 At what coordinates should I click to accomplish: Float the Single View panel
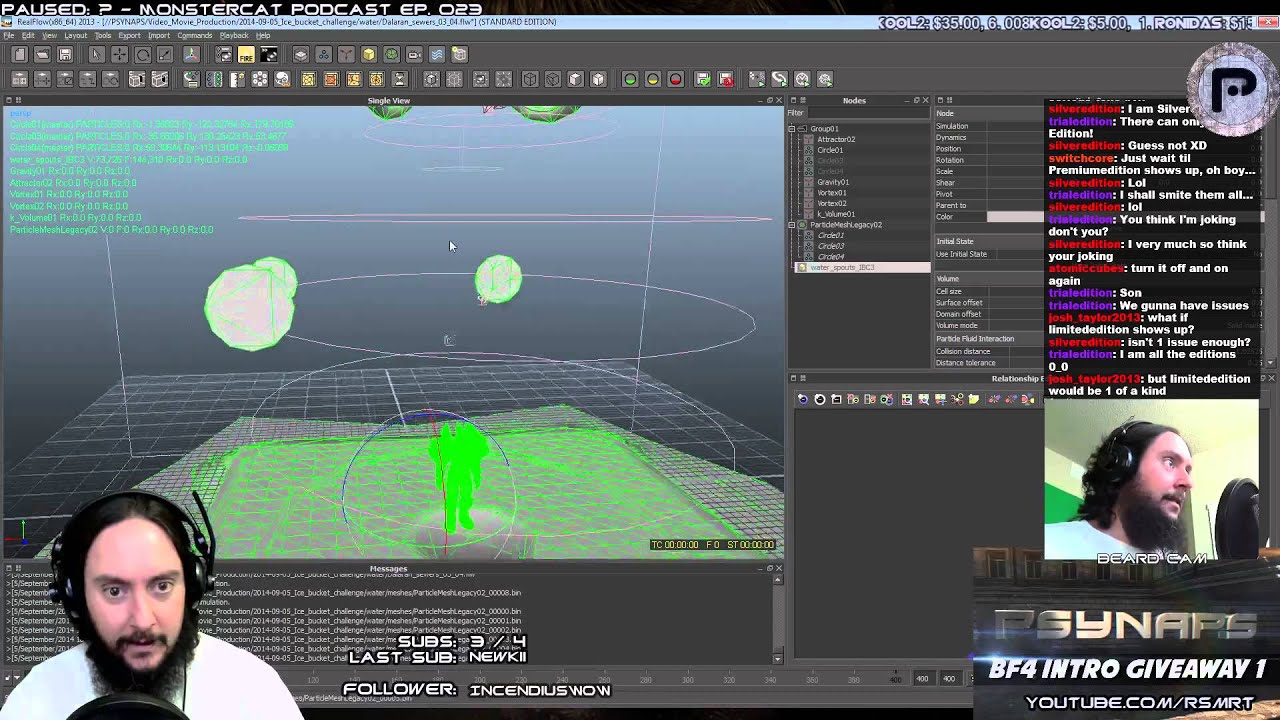point(769,100)
